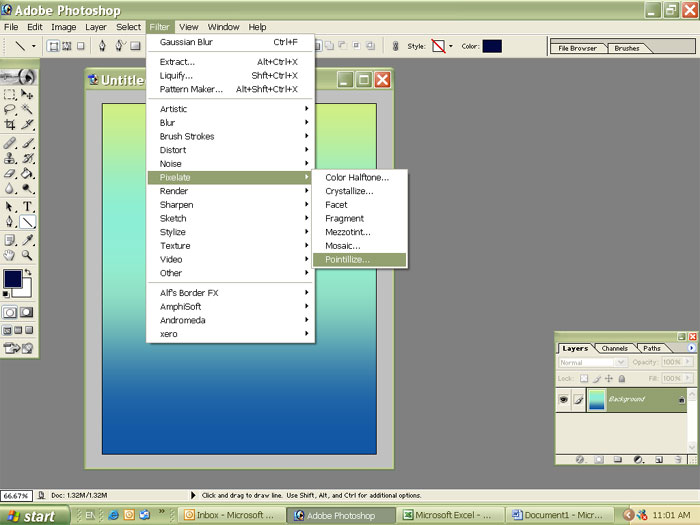Viewport: 700px width, 525px height.
Task: Select the Path Selection tool
Action: click(x=9, y=207)
